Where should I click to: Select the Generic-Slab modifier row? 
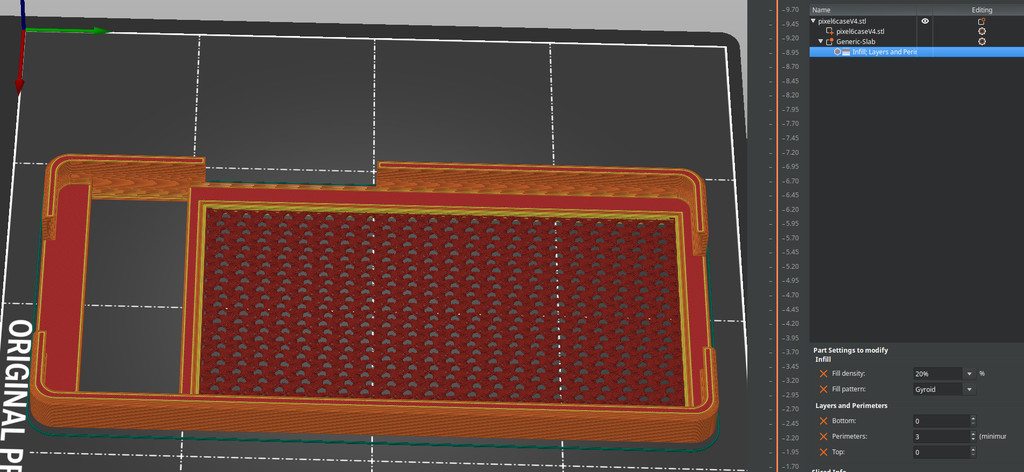(917, 42)
